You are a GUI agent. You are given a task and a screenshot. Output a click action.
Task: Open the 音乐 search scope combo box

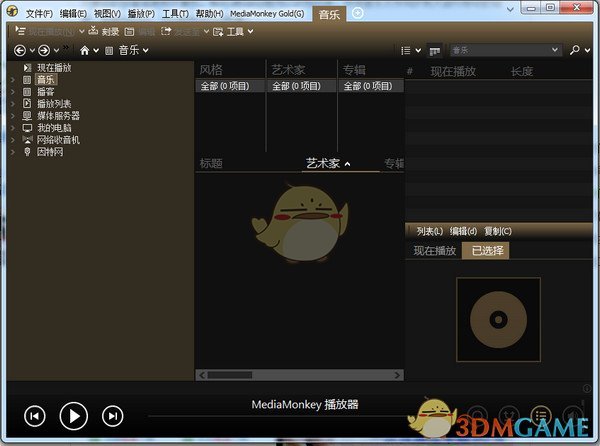click(x=505, y=50)
